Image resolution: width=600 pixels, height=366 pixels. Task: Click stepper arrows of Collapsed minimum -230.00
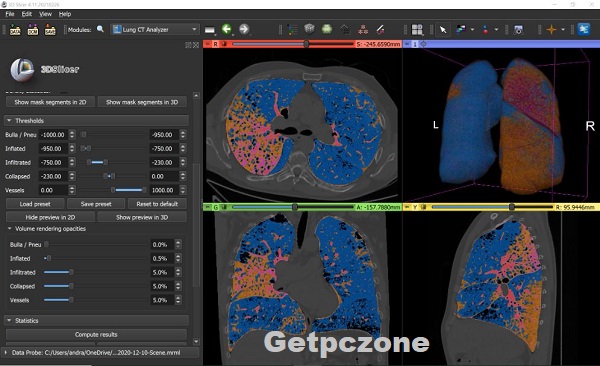72,176
